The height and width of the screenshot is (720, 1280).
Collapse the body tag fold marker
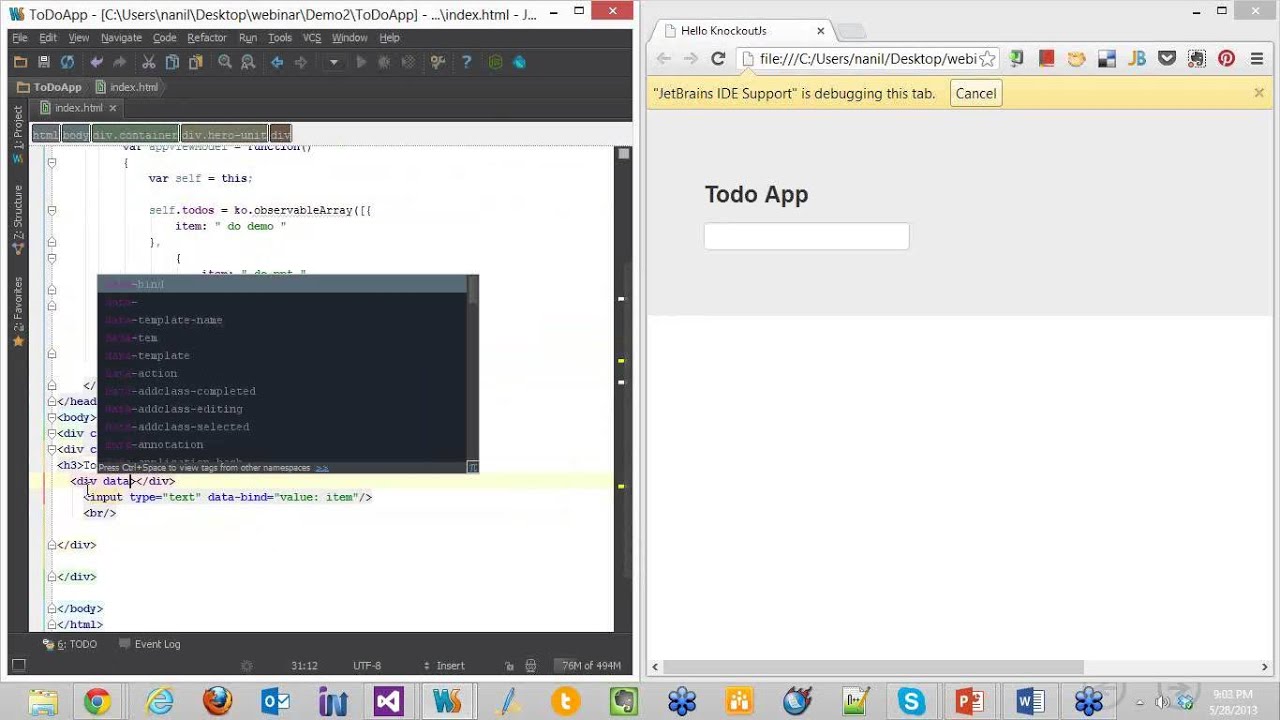[x=52, y=417]
